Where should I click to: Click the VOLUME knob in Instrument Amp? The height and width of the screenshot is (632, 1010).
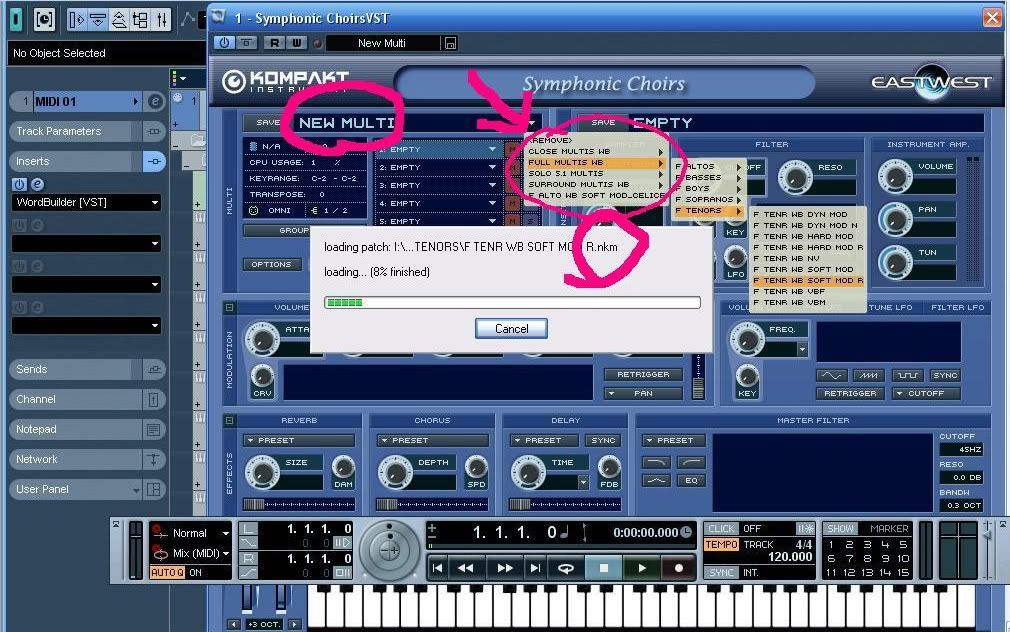pyautogui.click(x=895, y=177)
